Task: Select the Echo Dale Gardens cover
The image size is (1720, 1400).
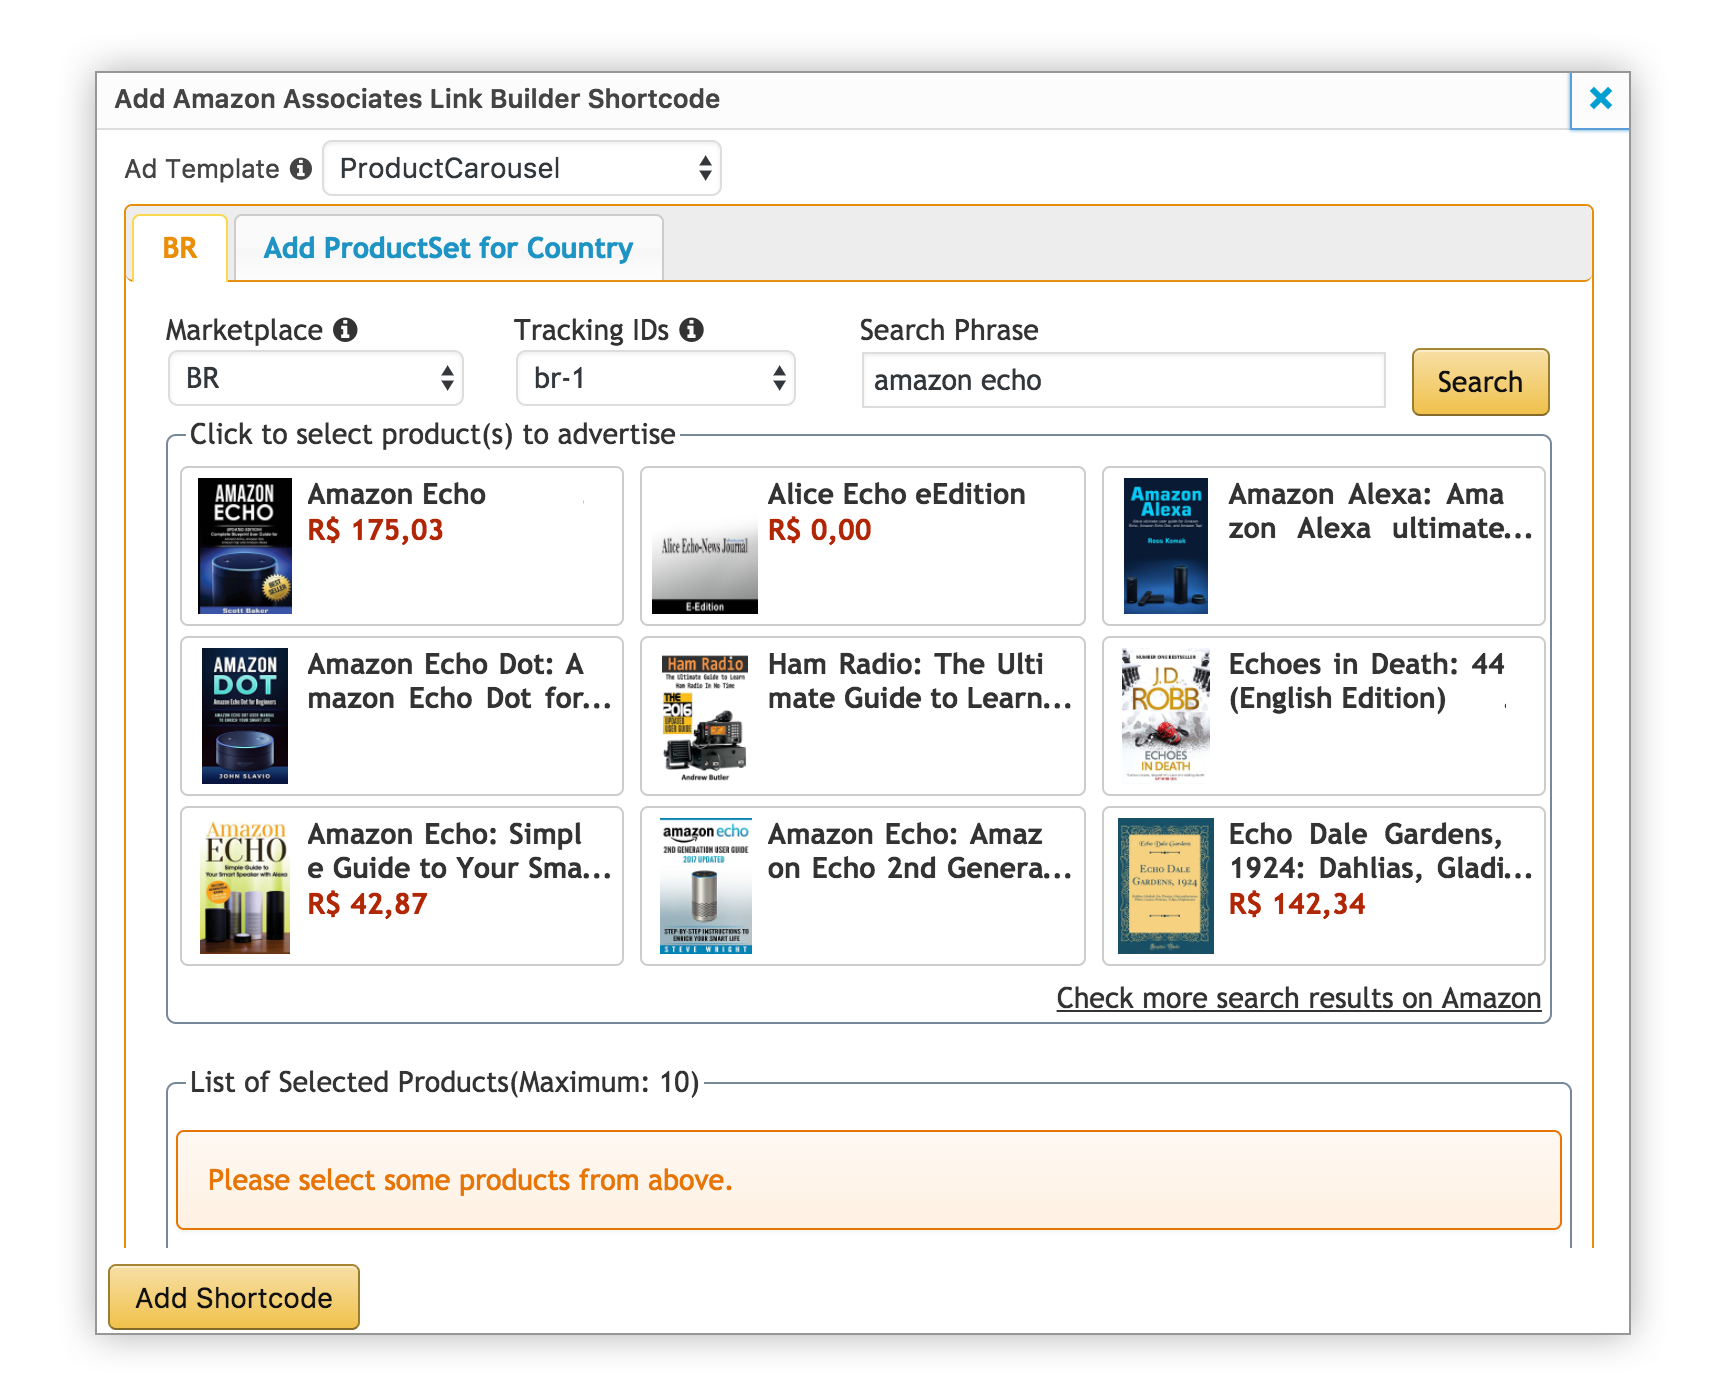Action: coord(1166,886)
